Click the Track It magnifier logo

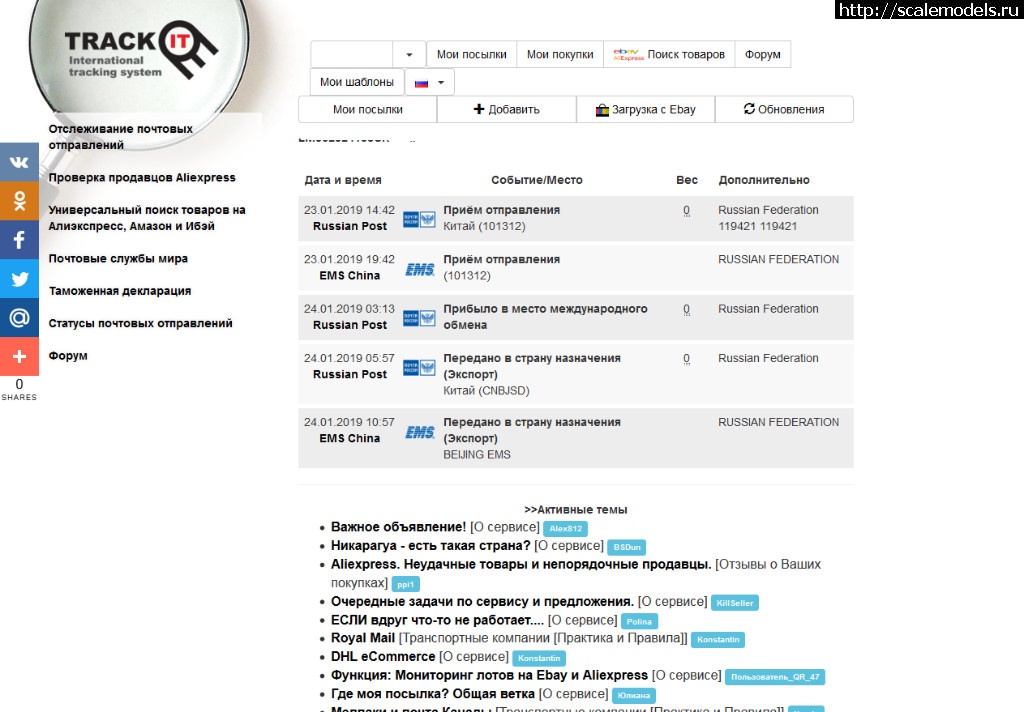140,55
